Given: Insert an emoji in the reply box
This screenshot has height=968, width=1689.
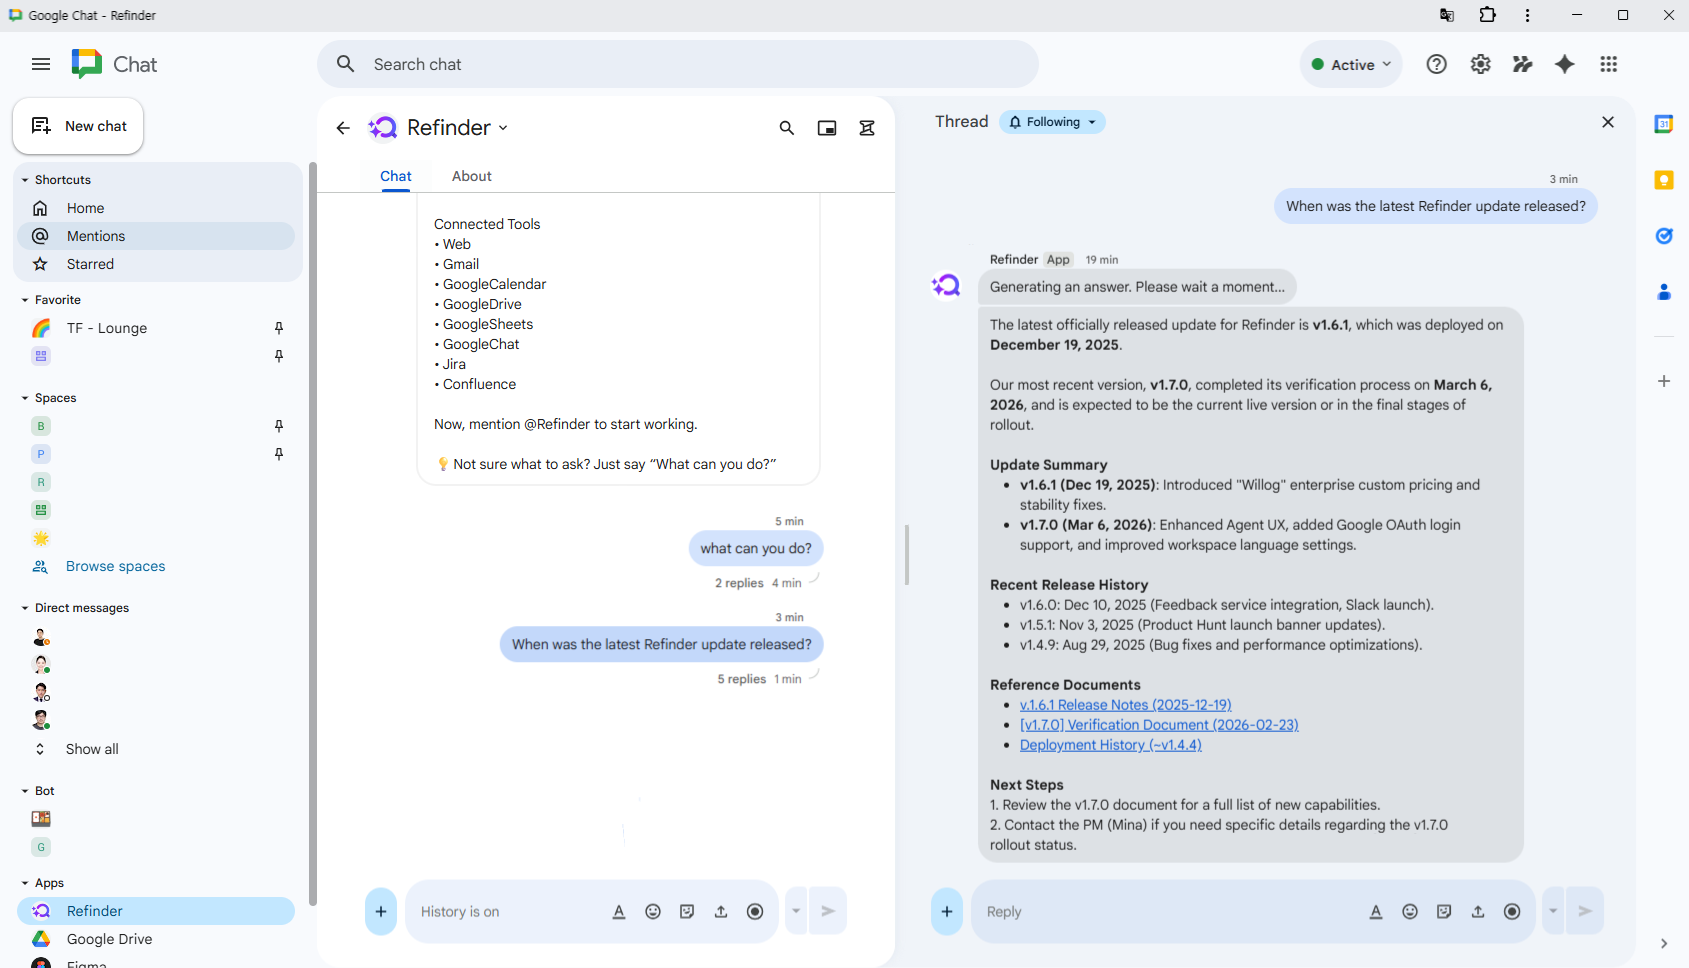Looking at the screenshot, I should click(x=1410, y=911).
